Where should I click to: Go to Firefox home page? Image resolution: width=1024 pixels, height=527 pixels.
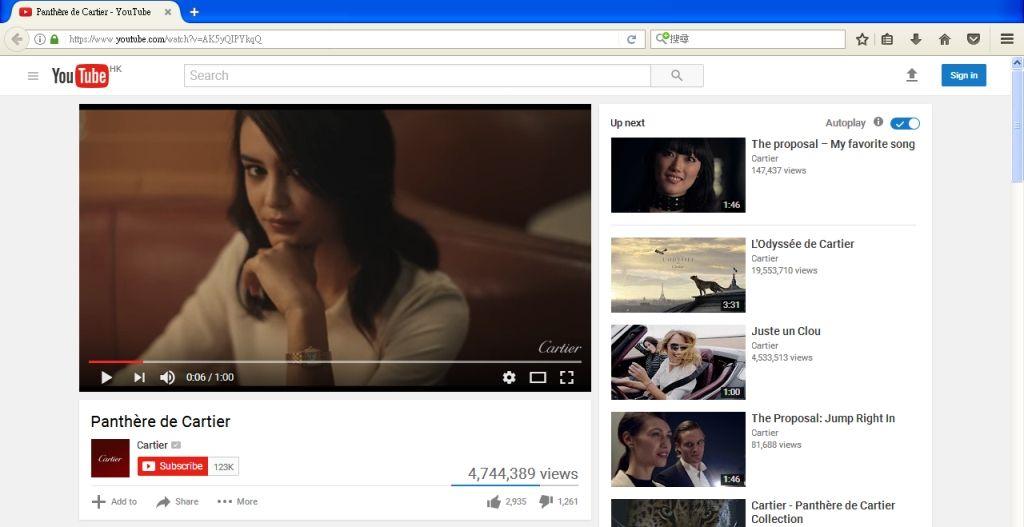944,39
